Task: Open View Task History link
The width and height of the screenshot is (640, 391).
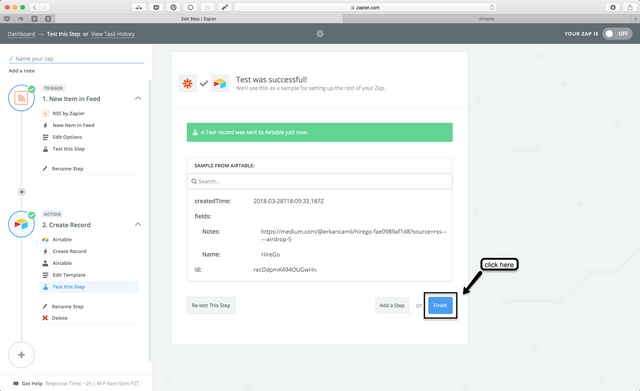Action: coord(113,34)
